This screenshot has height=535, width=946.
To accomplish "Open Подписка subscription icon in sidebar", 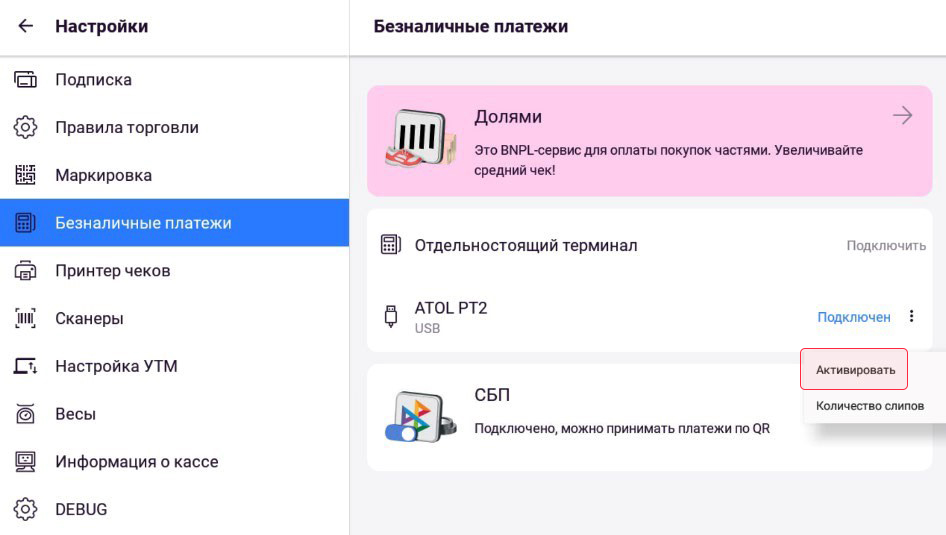I will 25,80.
